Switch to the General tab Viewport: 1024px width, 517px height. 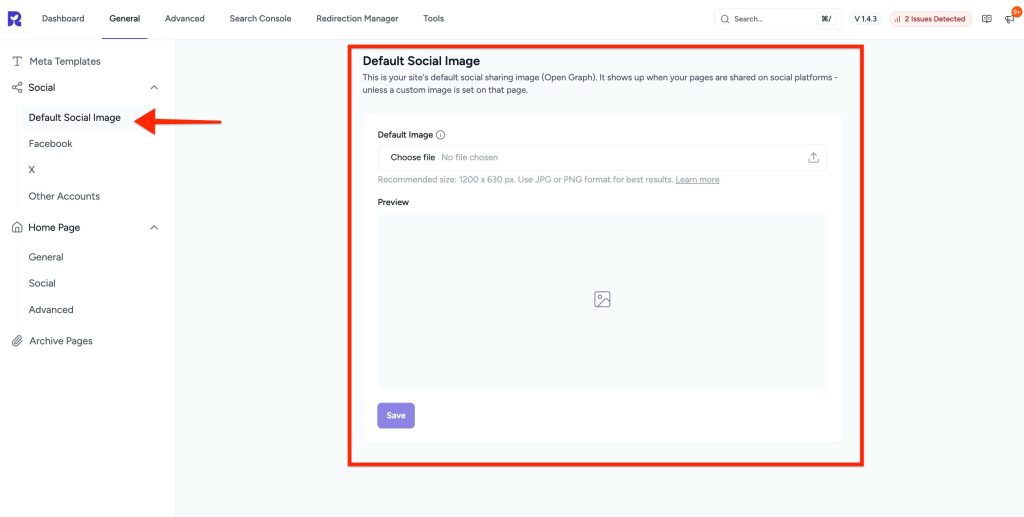125,19
